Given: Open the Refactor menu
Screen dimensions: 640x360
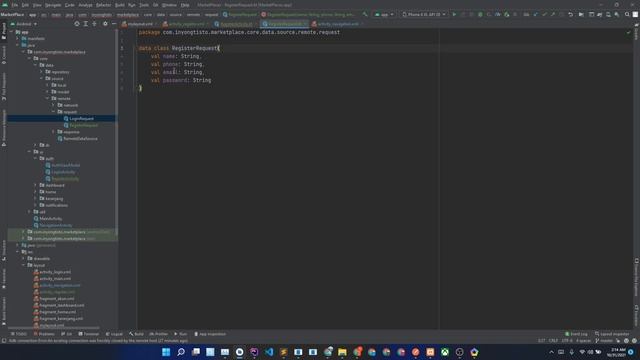Looking at the screenshot, I should pyautogui.click(x=104, y=5).
